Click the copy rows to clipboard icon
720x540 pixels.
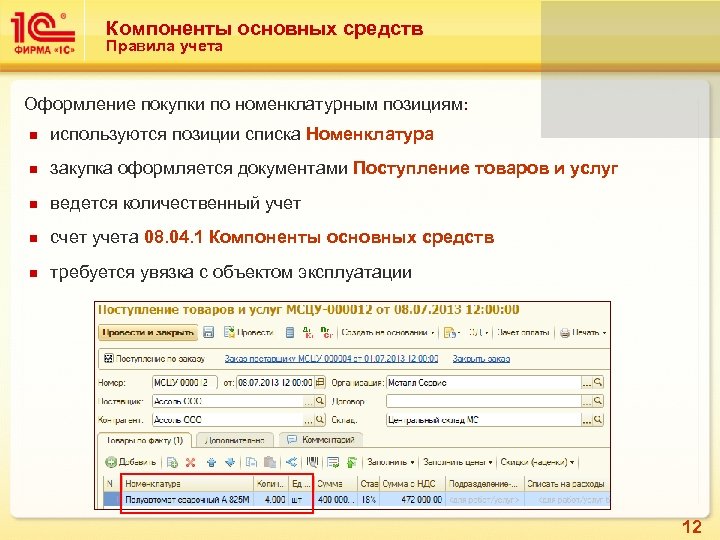click(x=251, y=462)
